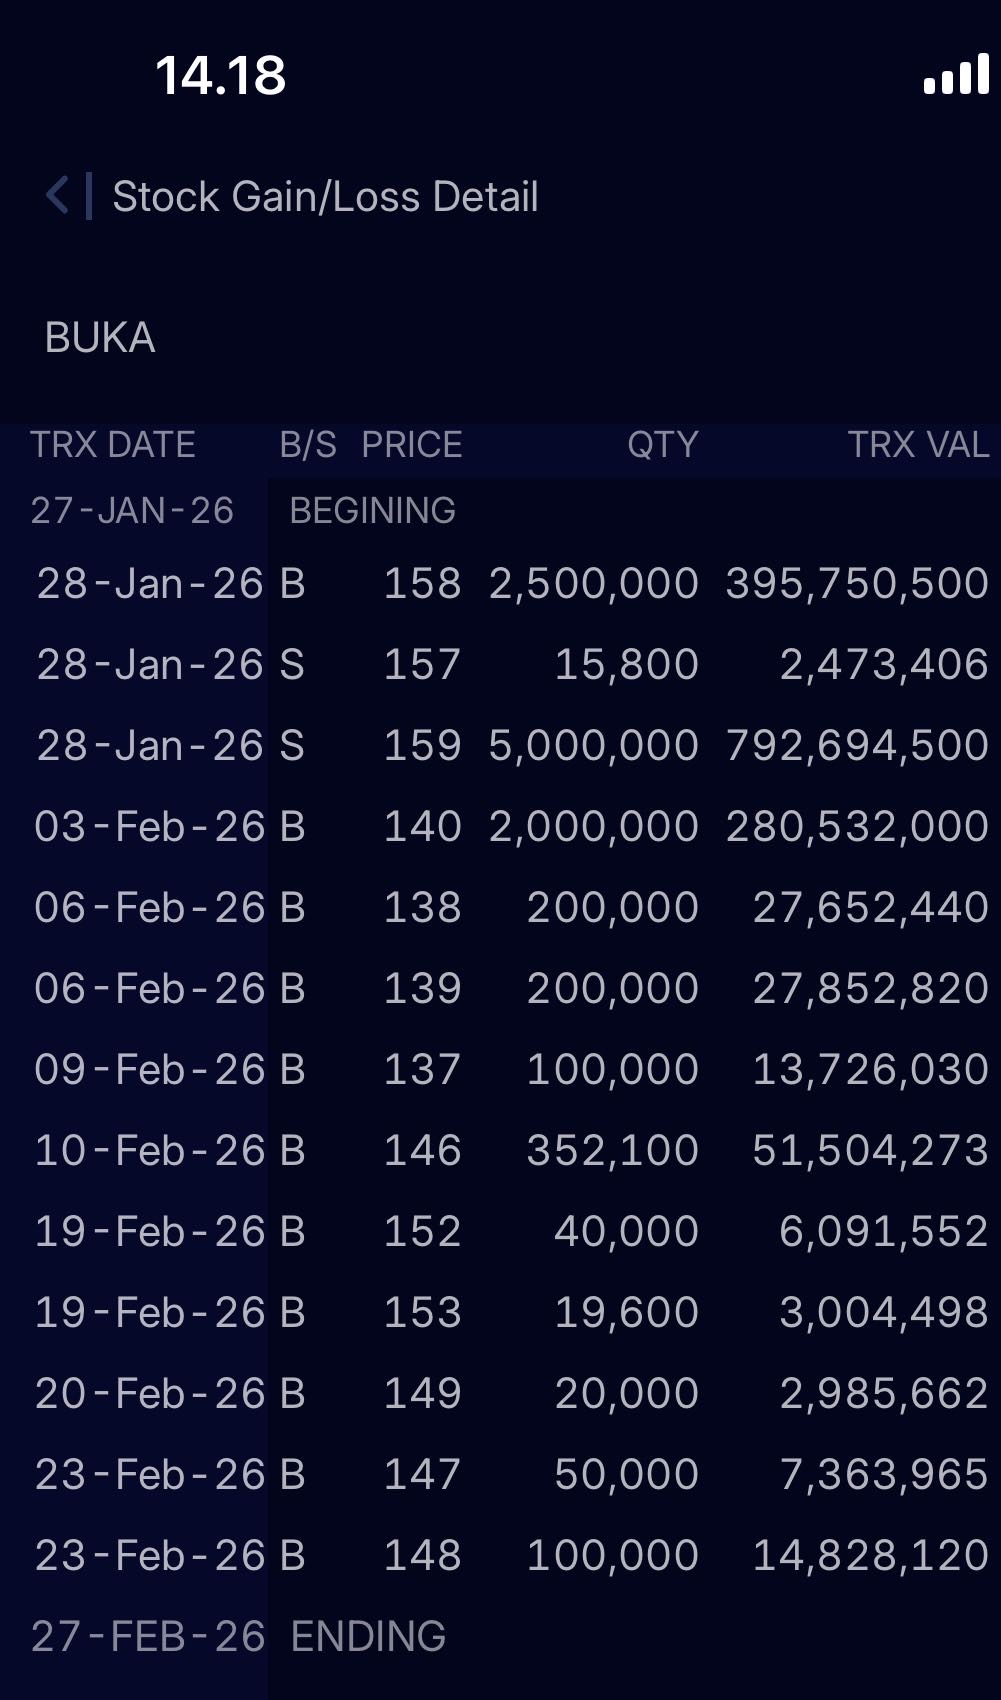1001x1700 pixels.
Task: Tap the Stock Gain/Loss Detail title
Action: [x=325, y=197]
